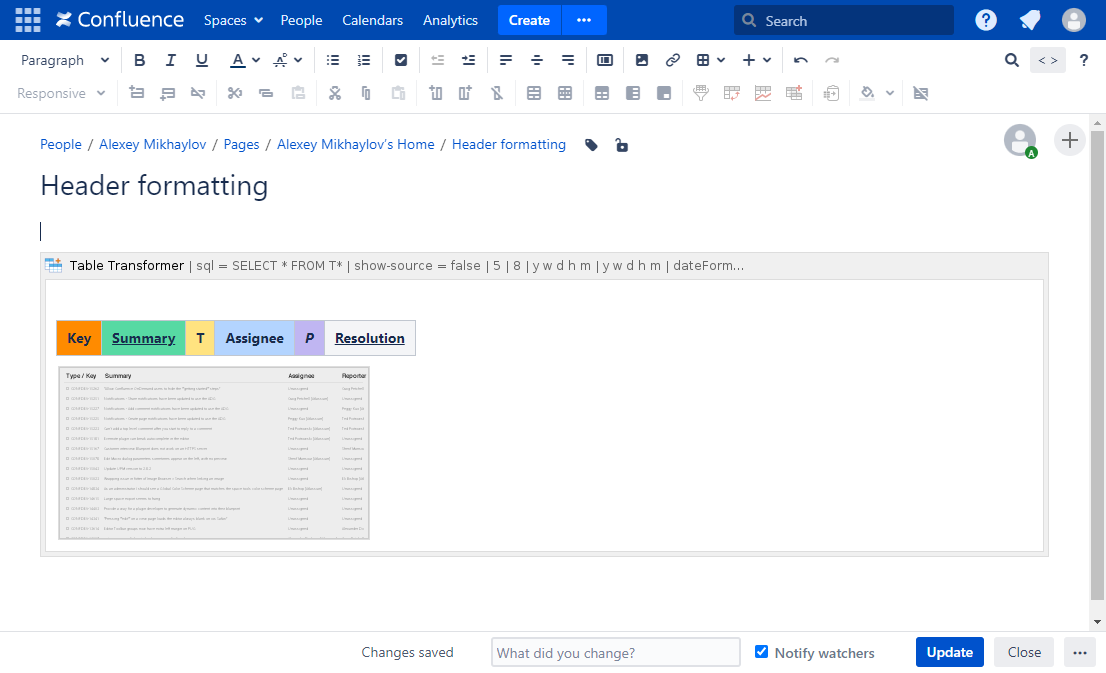Screen dimensions: 1106x673
Task: Open Confluence app switcher grid
Action: 28,20
